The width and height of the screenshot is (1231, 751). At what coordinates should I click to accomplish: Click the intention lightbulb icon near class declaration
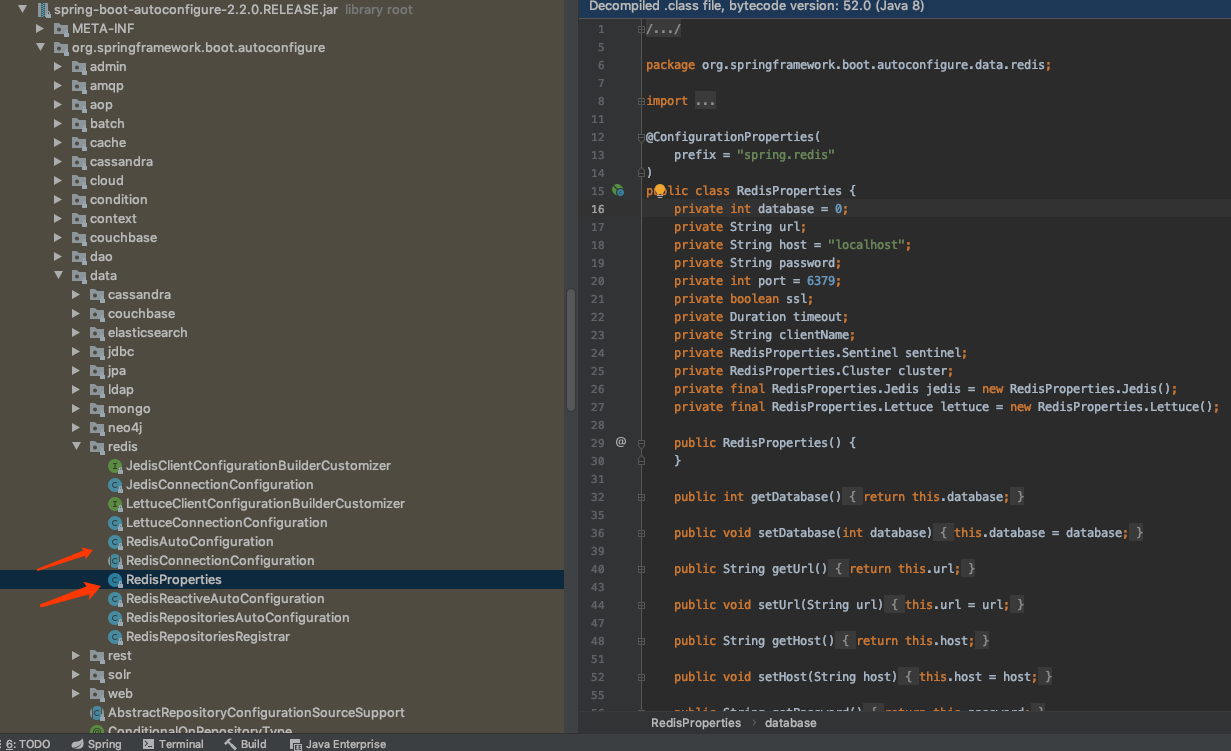(660, 190)
